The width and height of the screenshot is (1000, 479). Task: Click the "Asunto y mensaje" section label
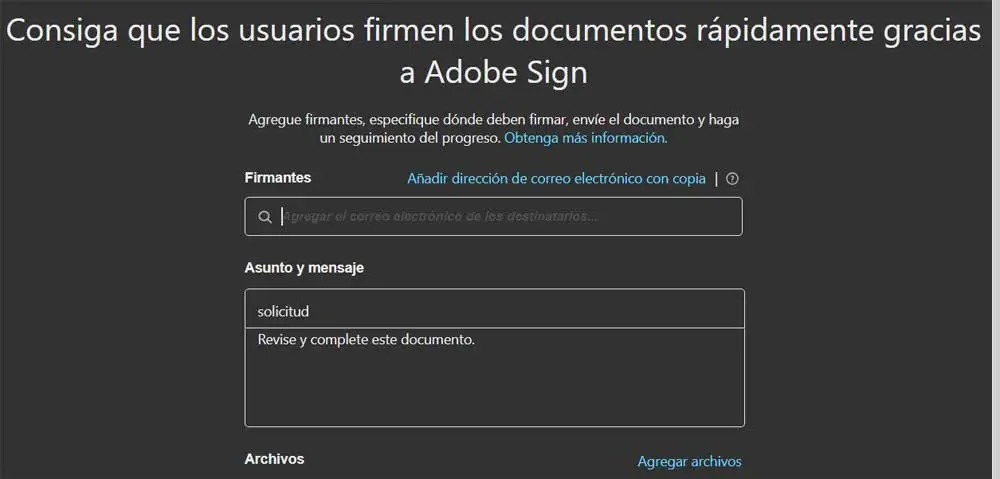(304, 268)
